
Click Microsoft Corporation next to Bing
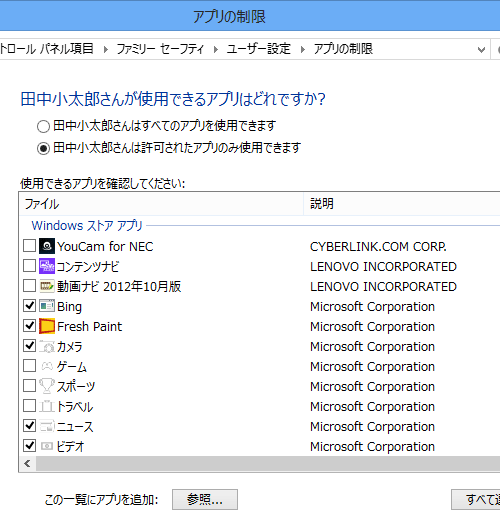click(372, 307)
